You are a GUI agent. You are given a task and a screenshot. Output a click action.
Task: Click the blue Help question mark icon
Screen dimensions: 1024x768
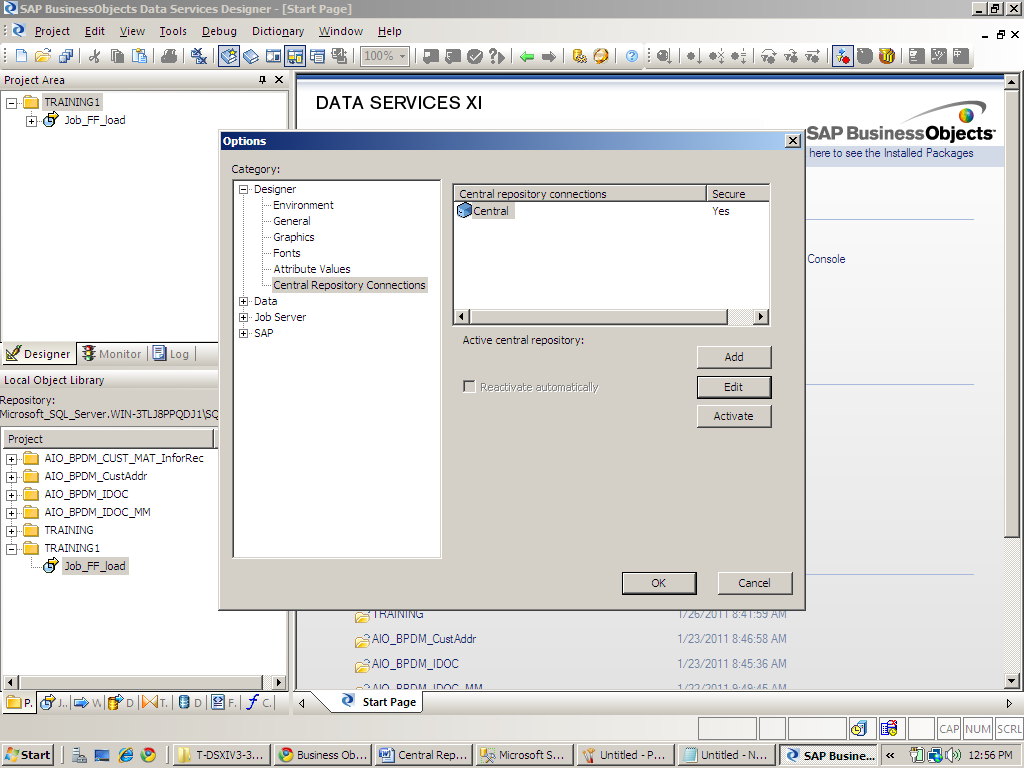(632, 56)
